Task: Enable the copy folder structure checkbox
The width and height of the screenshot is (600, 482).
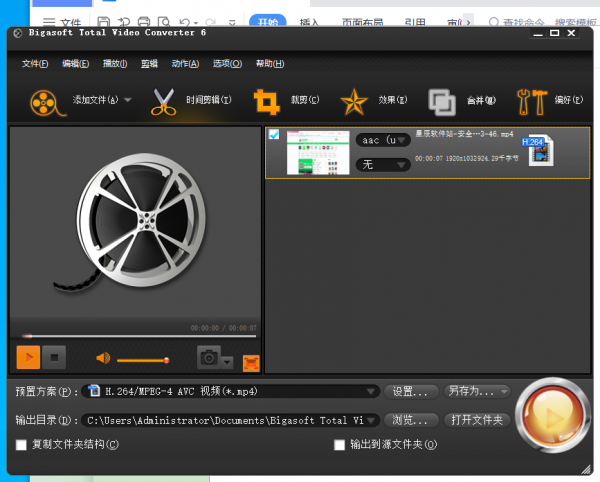Action: click(x=21, y=445)
